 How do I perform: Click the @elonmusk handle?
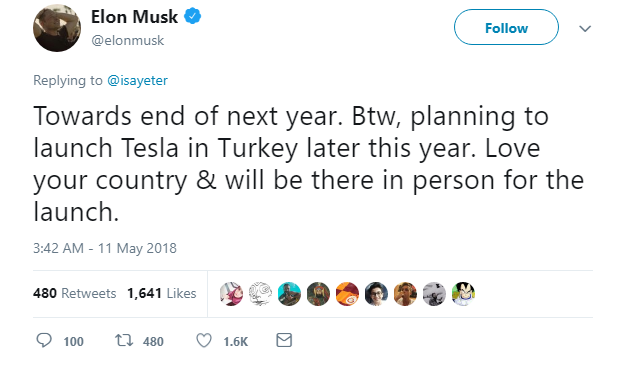coord(127,40)
